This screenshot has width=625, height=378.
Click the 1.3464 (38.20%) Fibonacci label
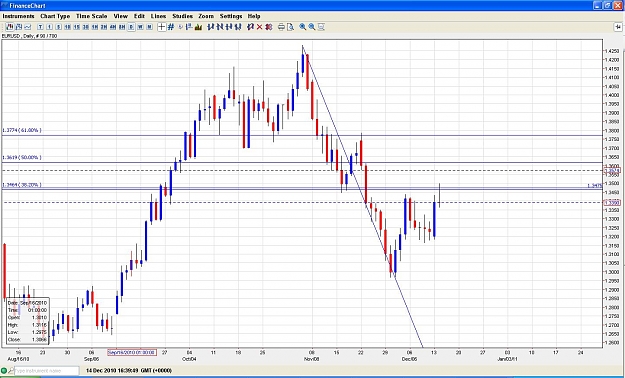pos(22,185)
